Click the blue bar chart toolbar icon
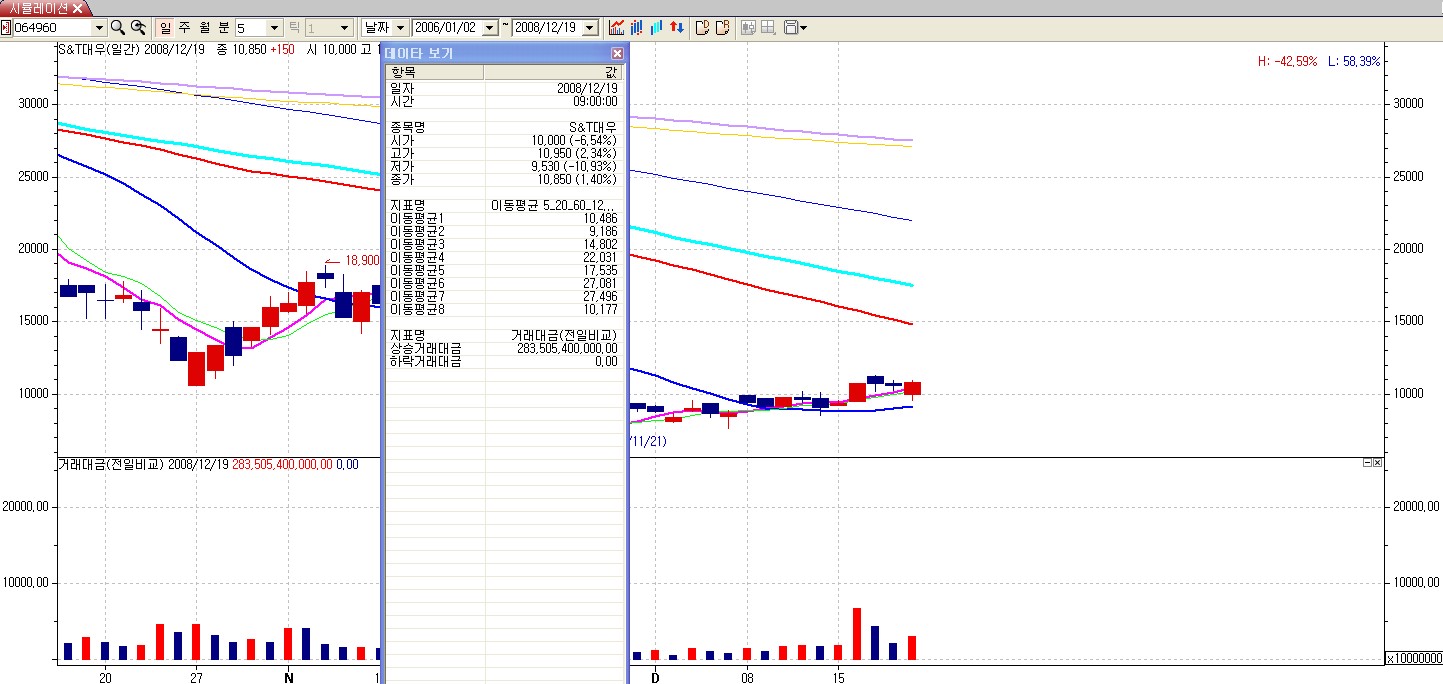This screenshot has height=684, width=1443. pyautogui.click(x=657, y=28)
